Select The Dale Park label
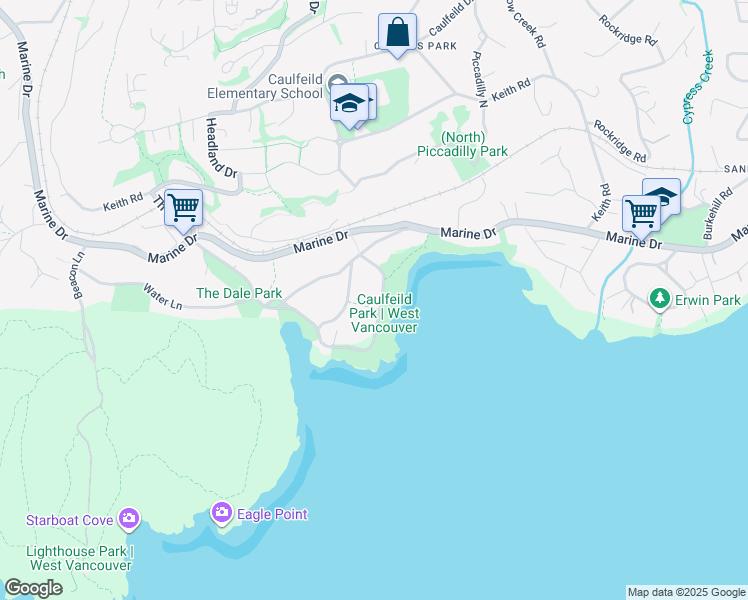This screenshot has width=748, height=600. point(239,293)
